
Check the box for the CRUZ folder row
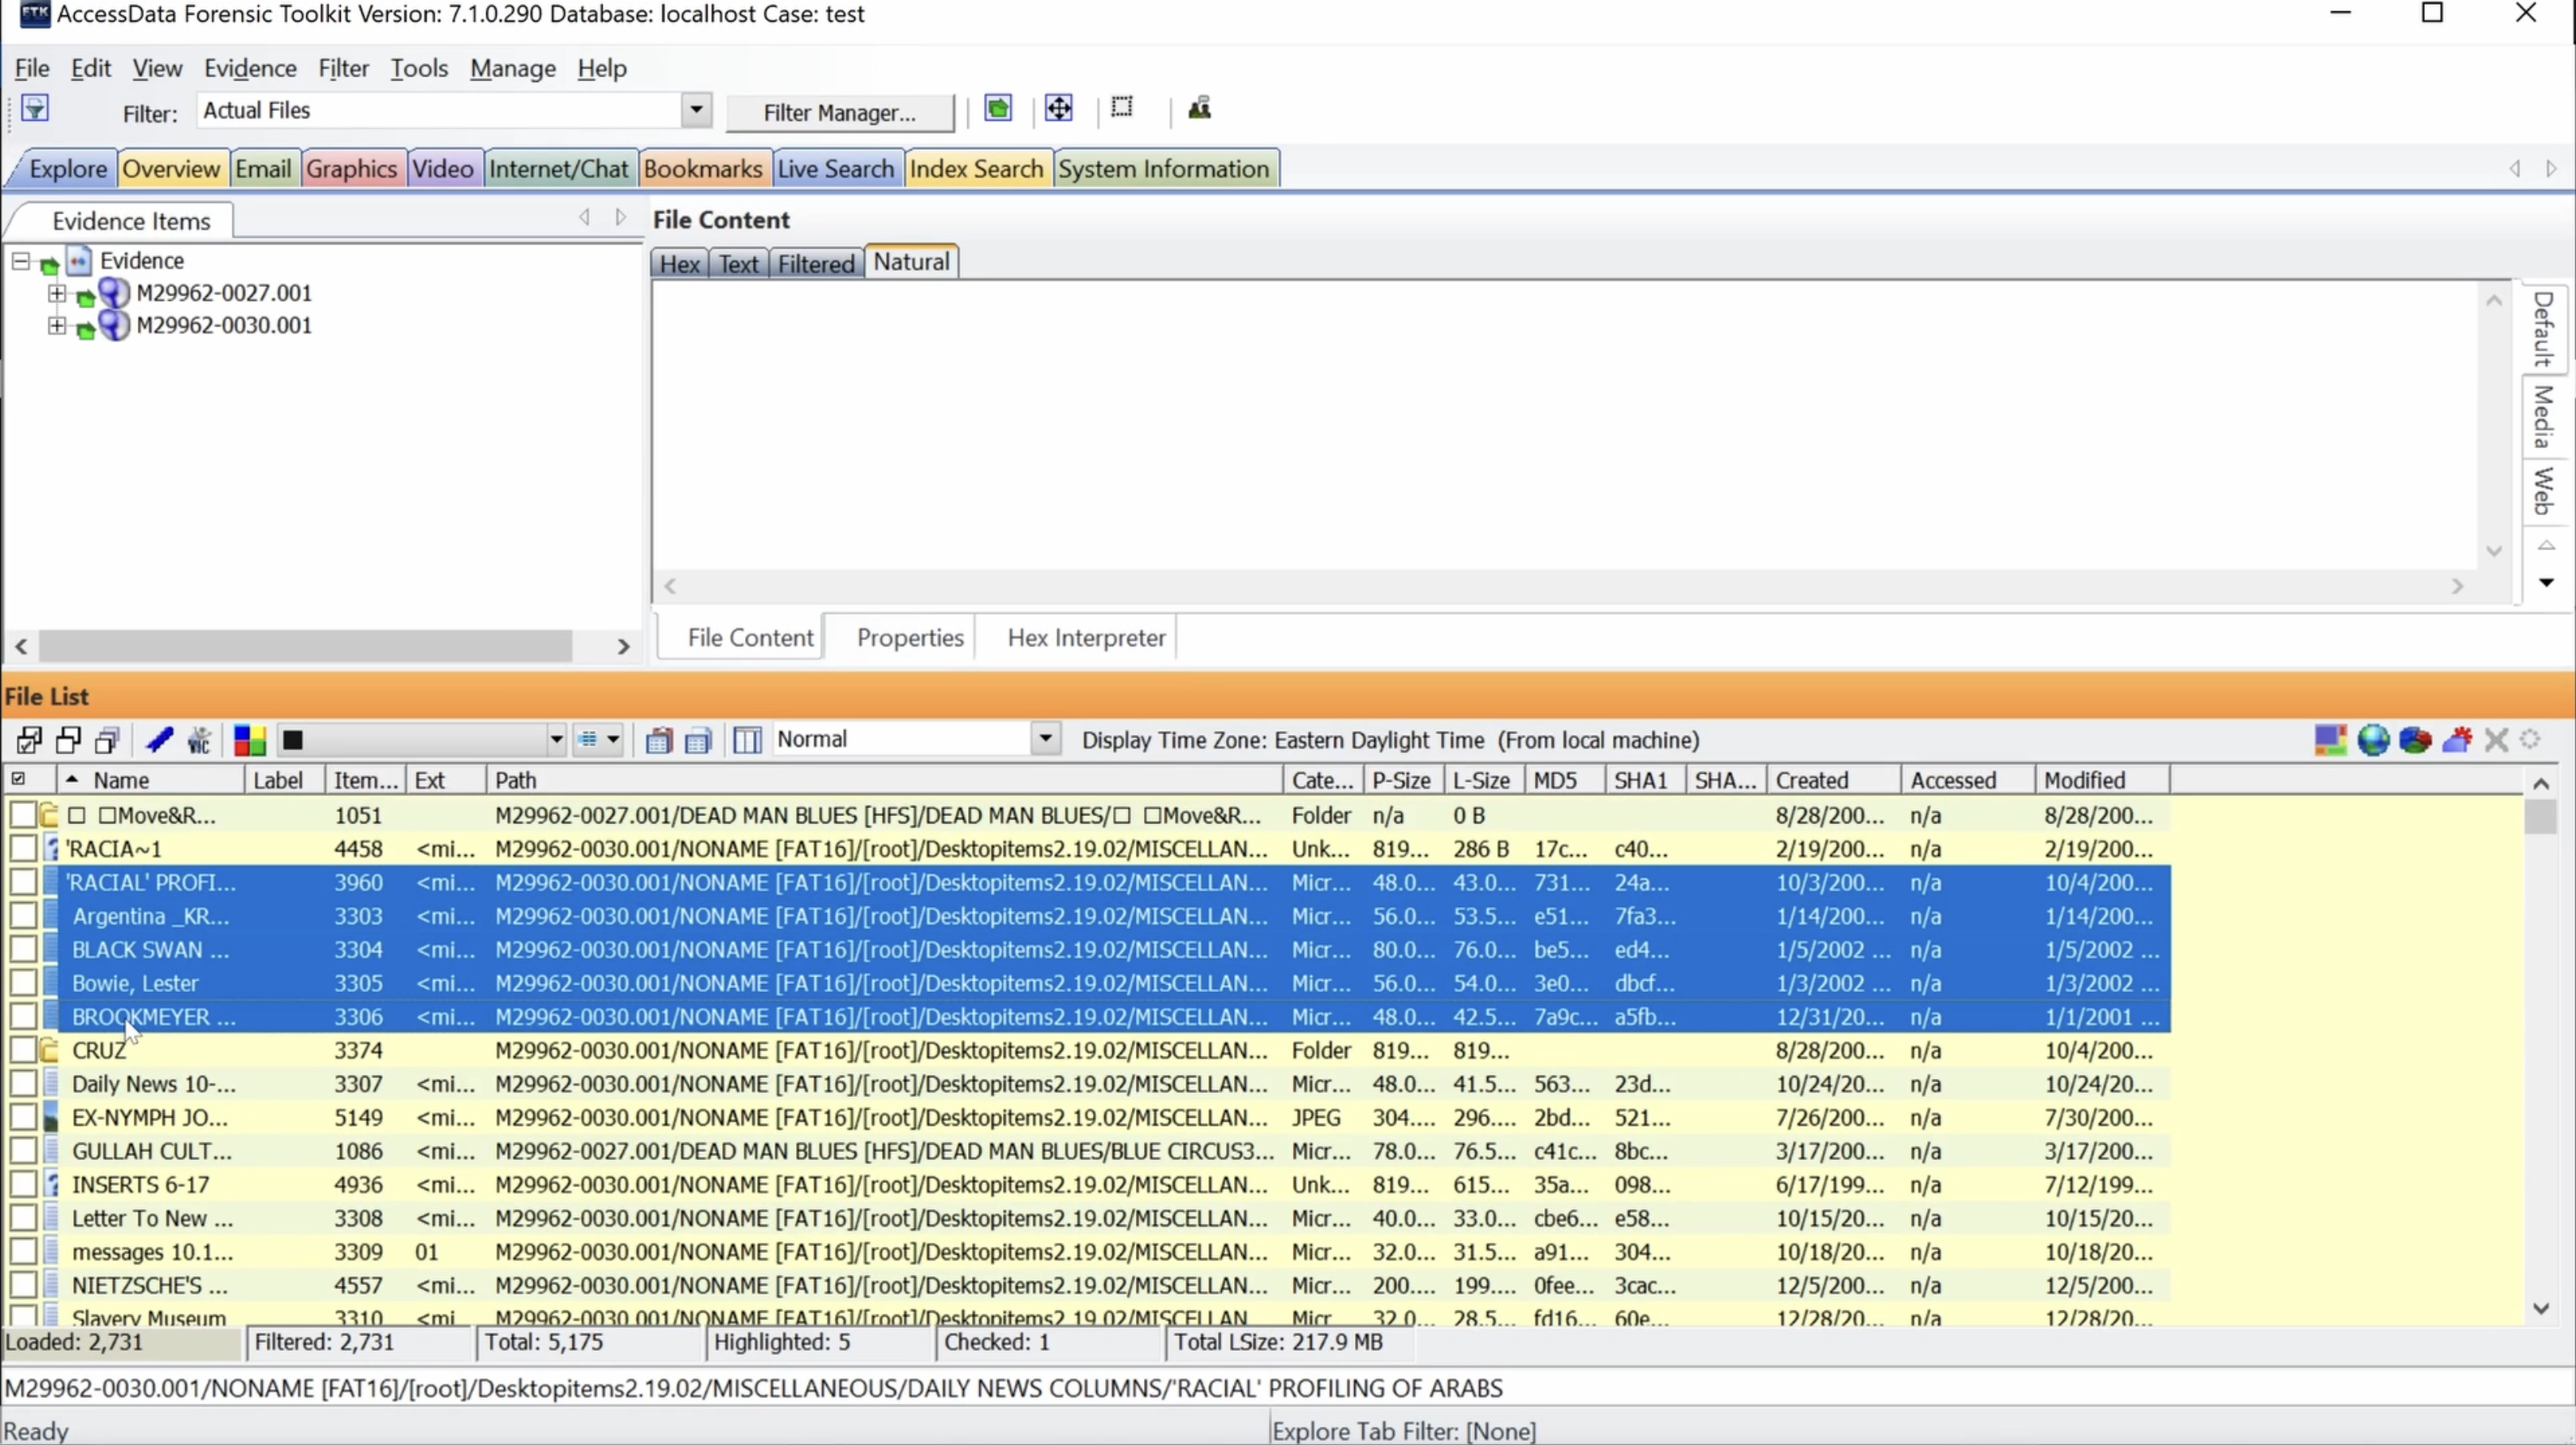point(23,1050)
